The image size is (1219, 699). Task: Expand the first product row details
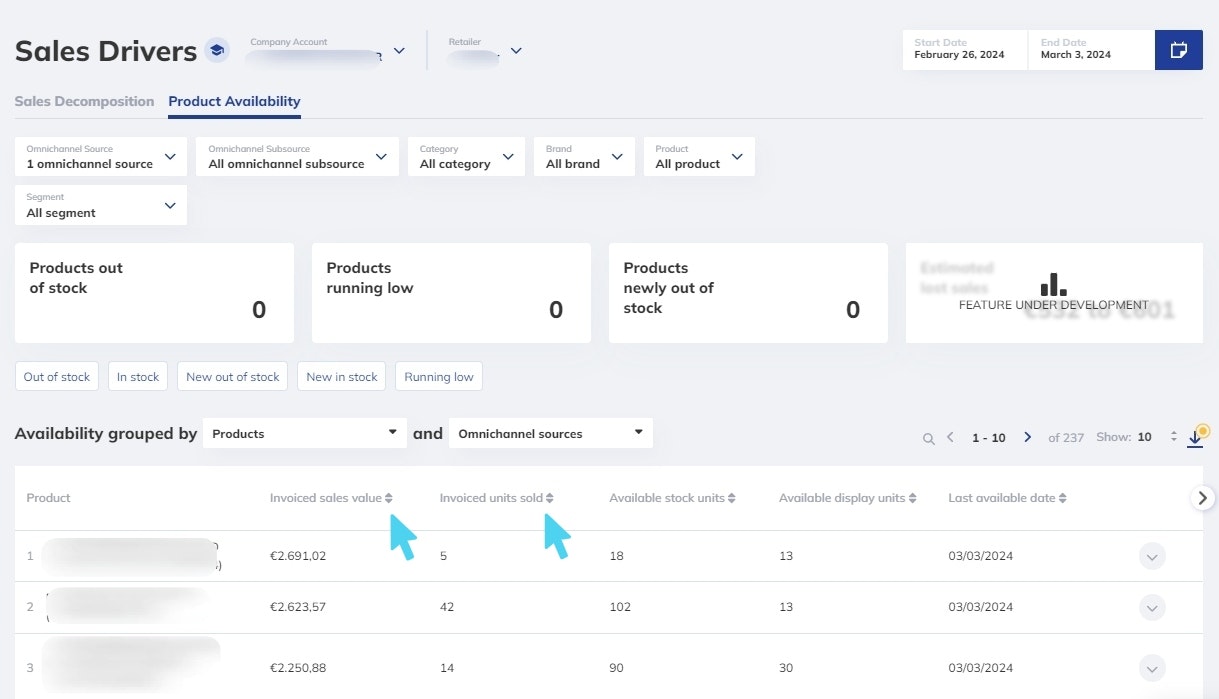tap(1152, 556)
